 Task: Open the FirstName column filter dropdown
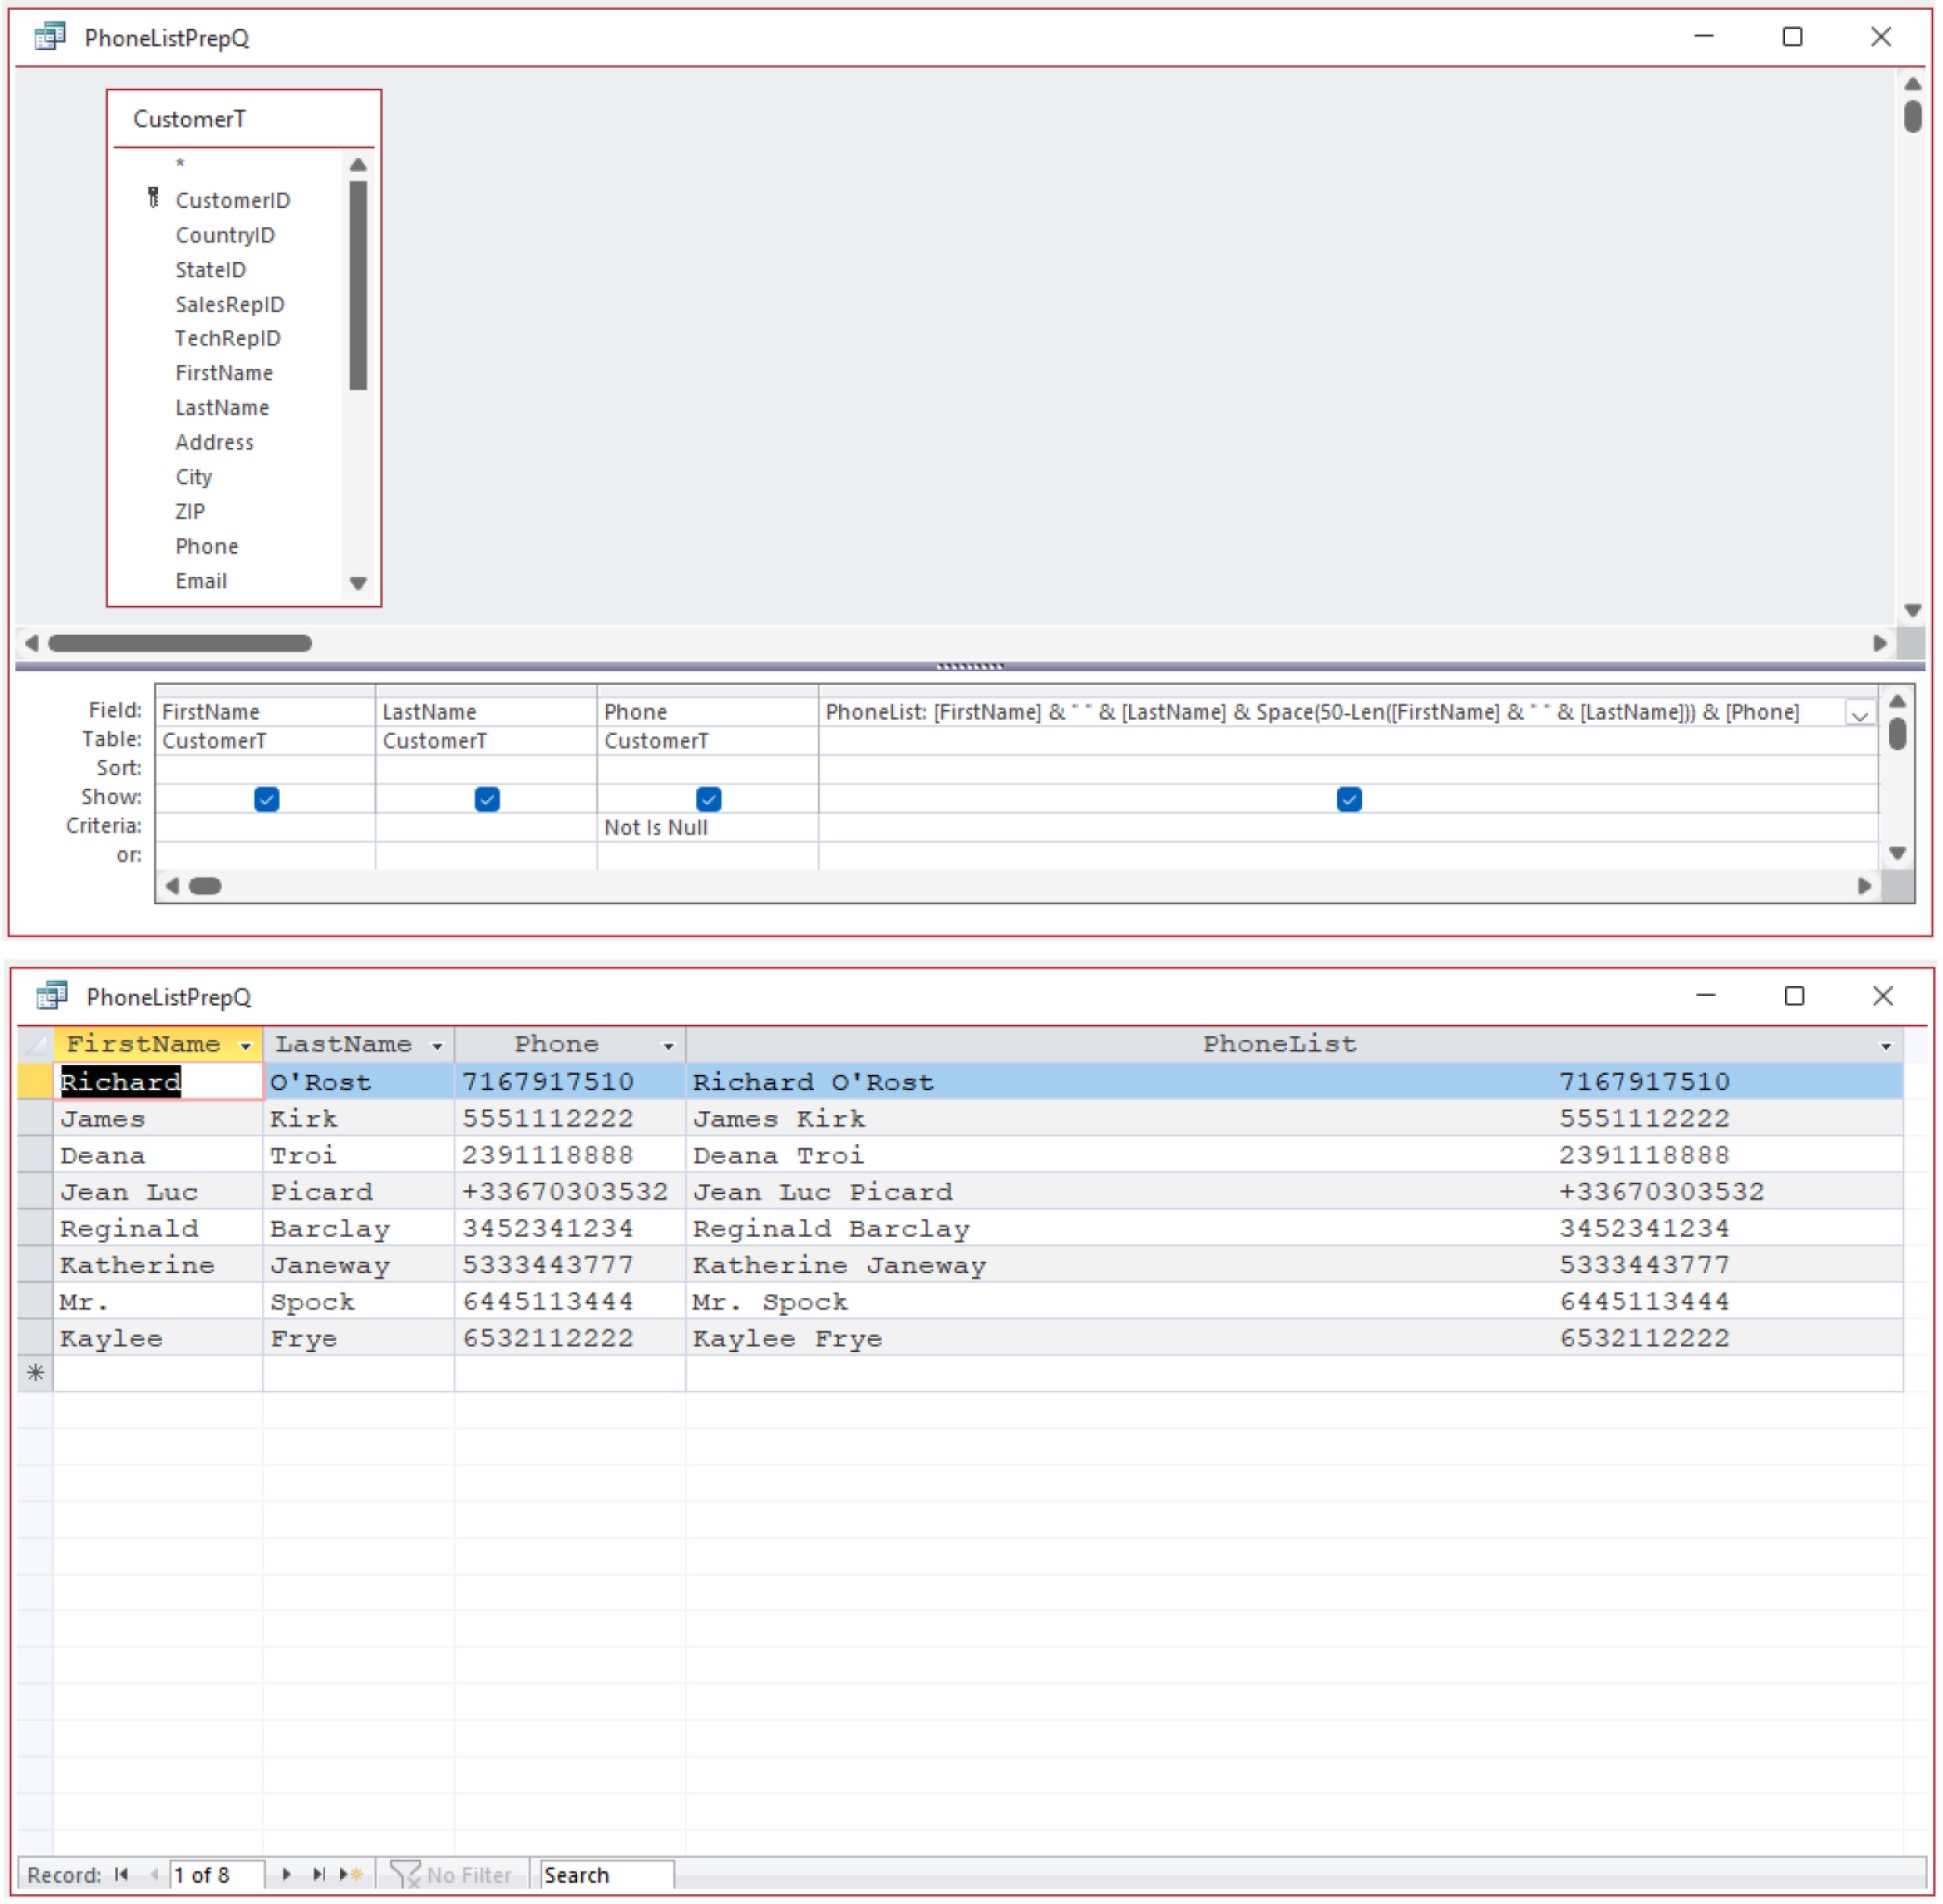tap(246, 1044)
